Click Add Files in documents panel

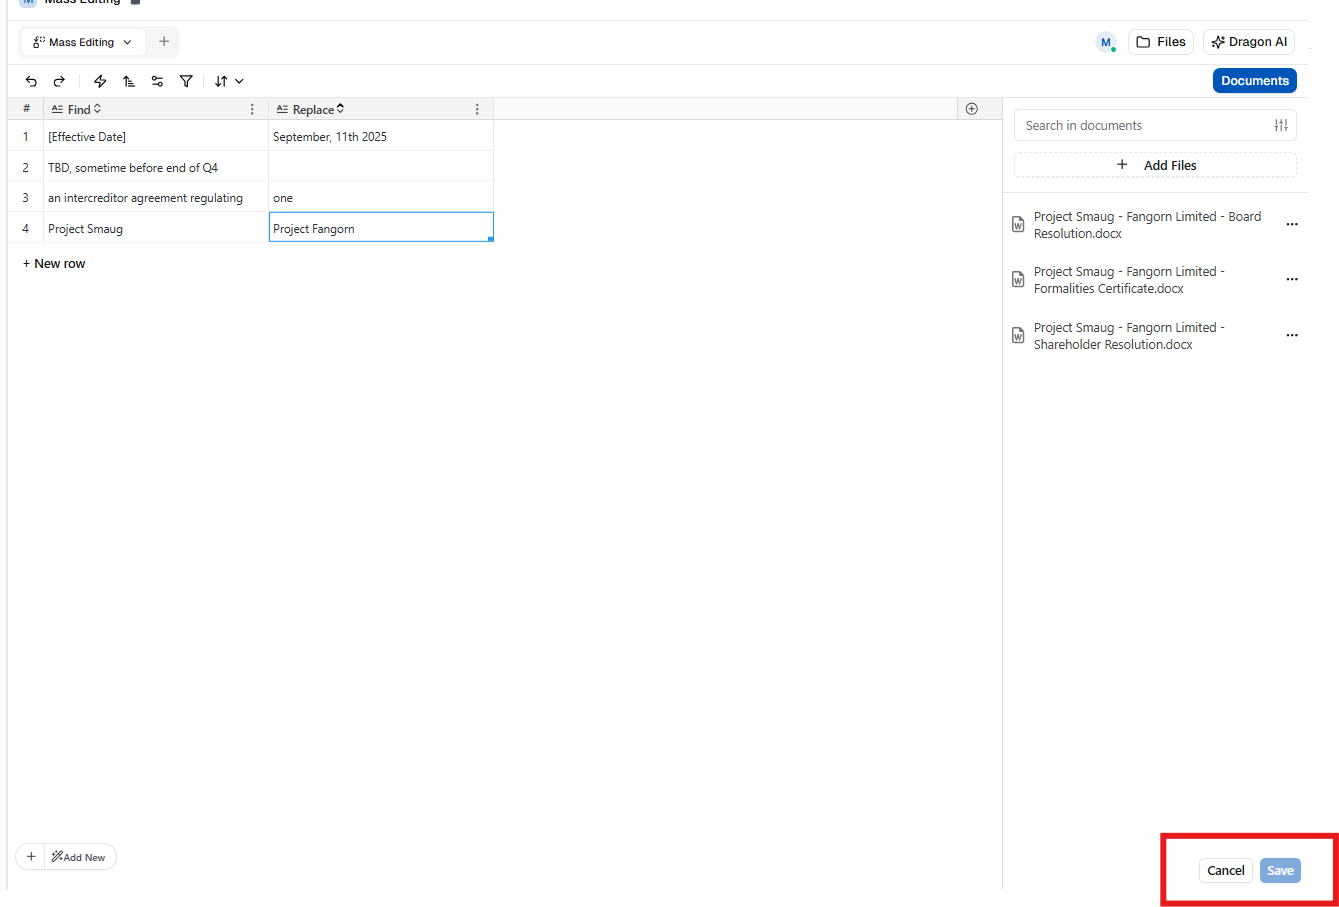coord(1155,165)
